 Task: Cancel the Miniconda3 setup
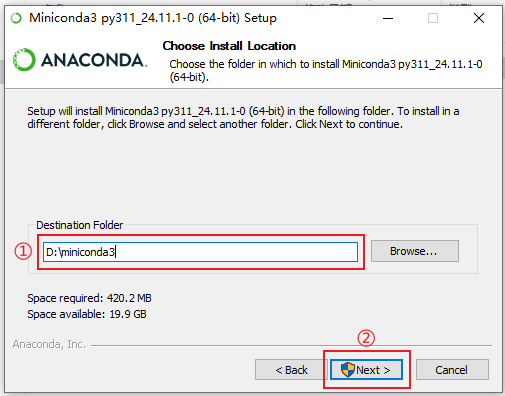click(x=452, y=370)
